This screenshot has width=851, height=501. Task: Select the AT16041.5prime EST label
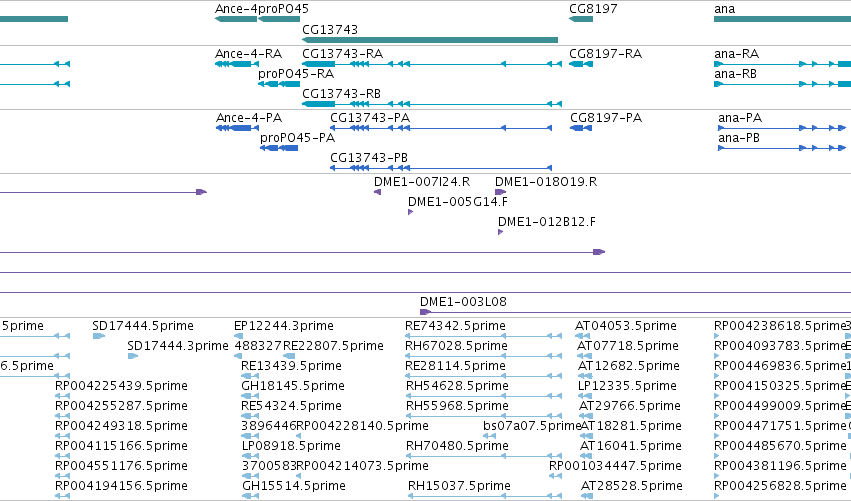[631, 446]
